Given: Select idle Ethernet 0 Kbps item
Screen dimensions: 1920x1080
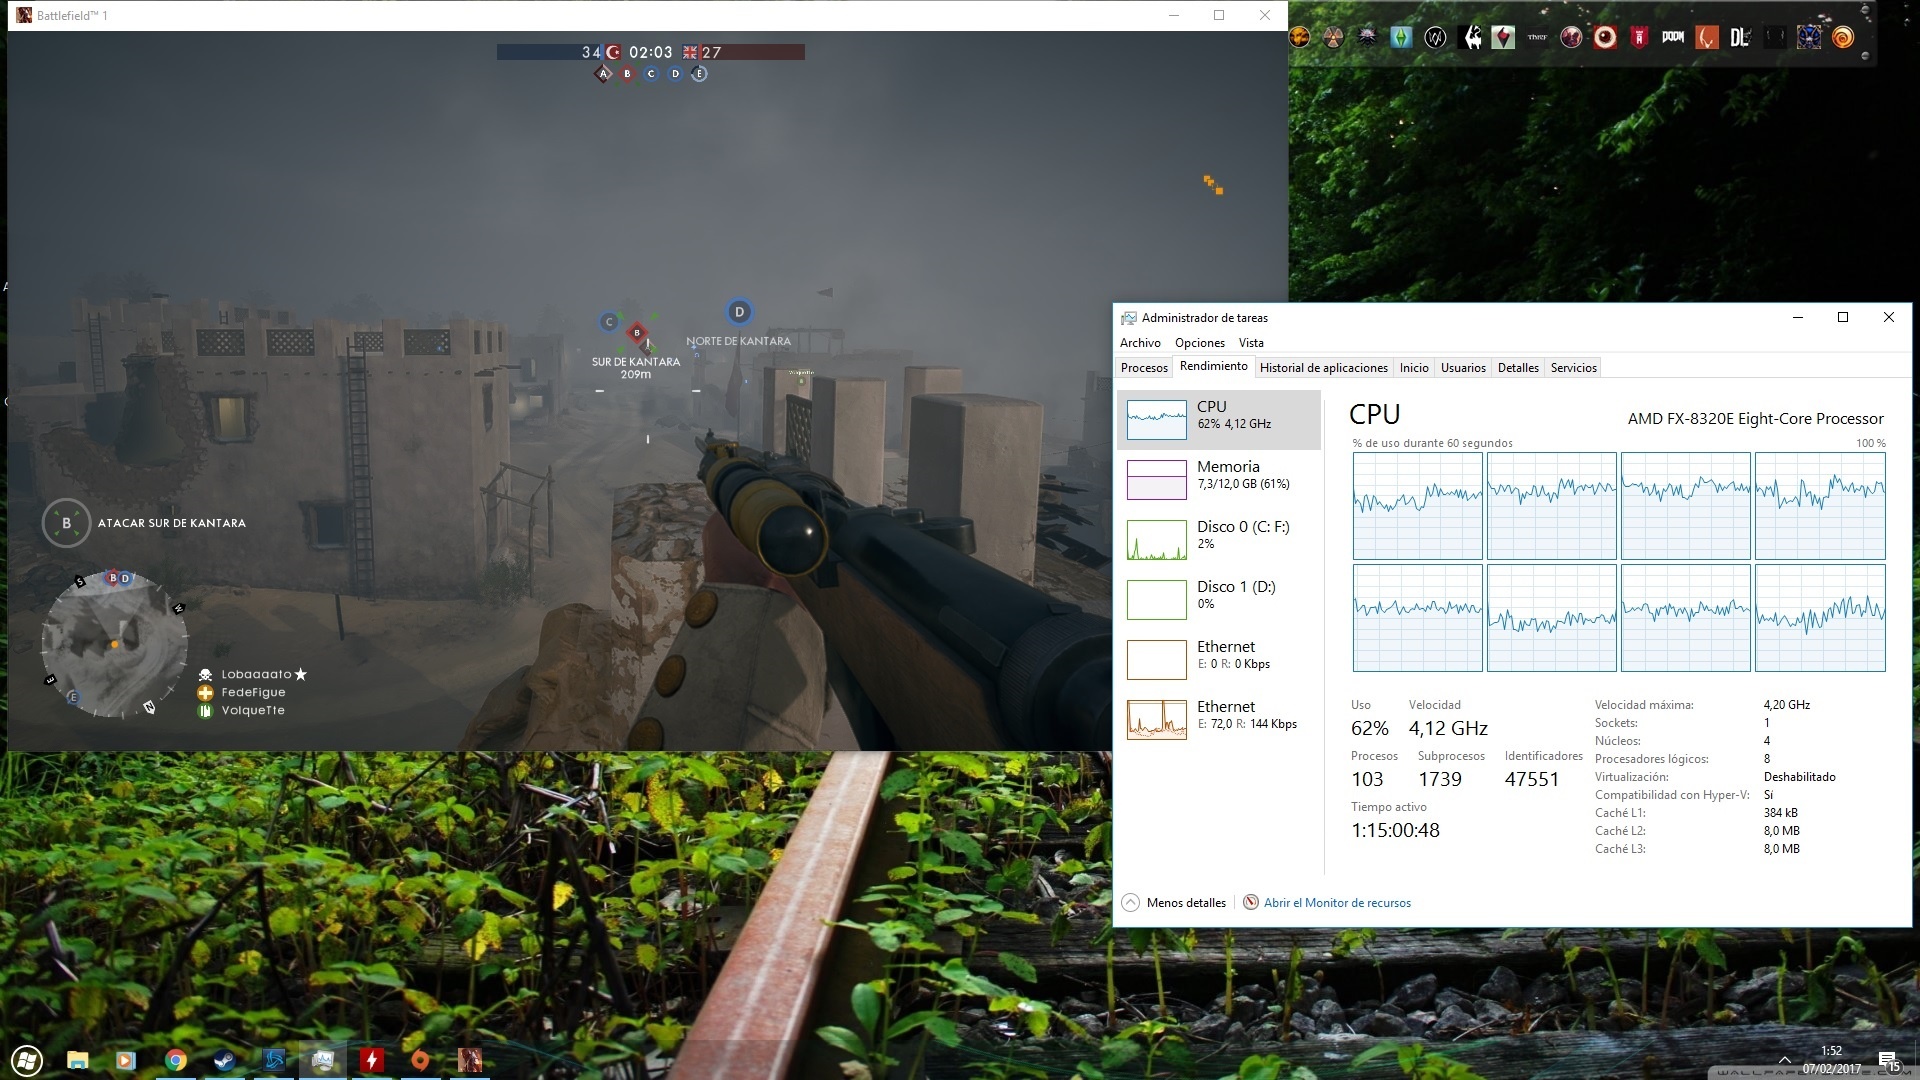Looking at the screenshot, I should (x=1218, y=659).
